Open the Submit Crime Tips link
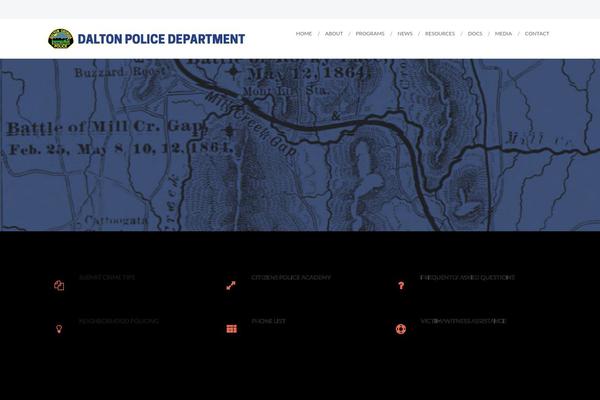Screen dimensions: 600x400 pos(107,278)
